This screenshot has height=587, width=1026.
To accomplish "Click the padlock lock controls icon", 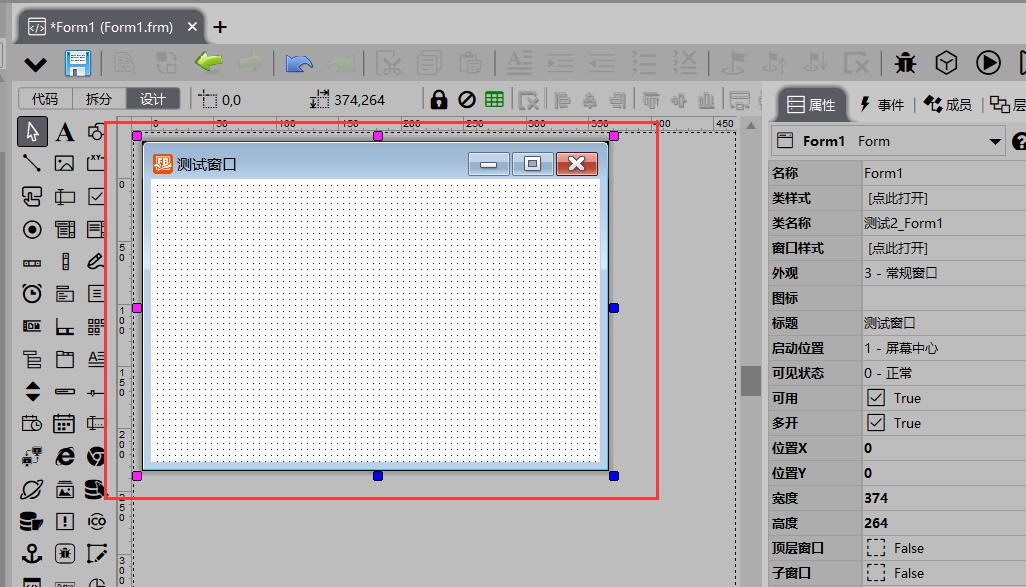I will coord(438,99).
